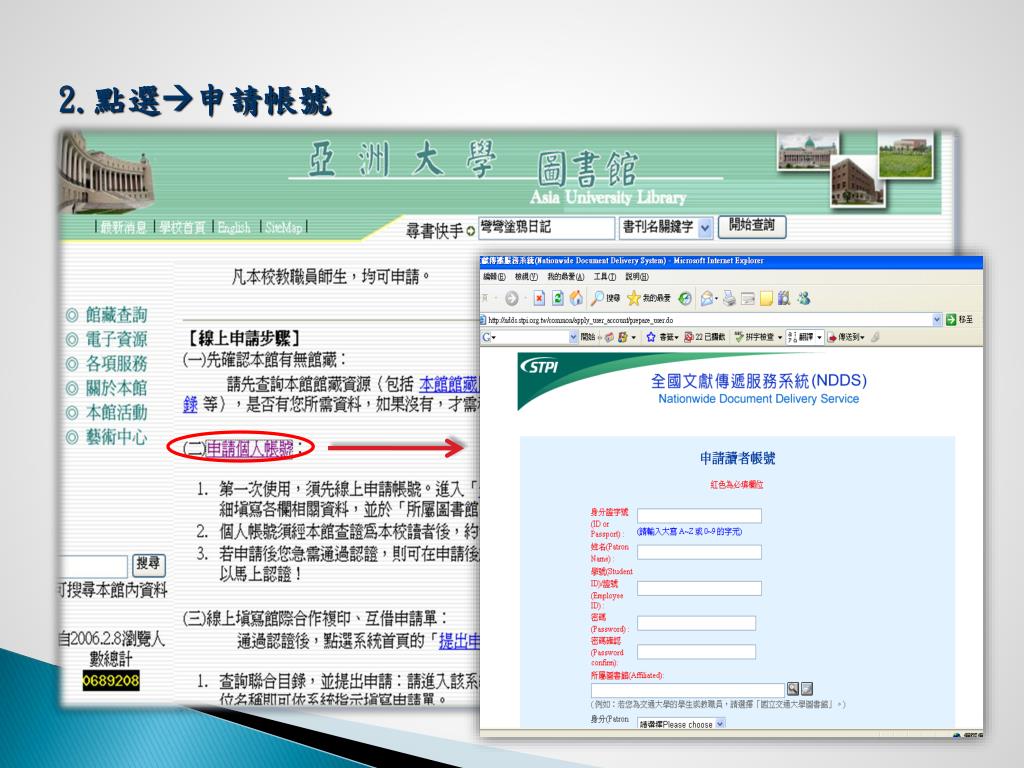The image size is (1024, 768).
Task: Click the History globe-clock icon
Action: tap(684, 298)
